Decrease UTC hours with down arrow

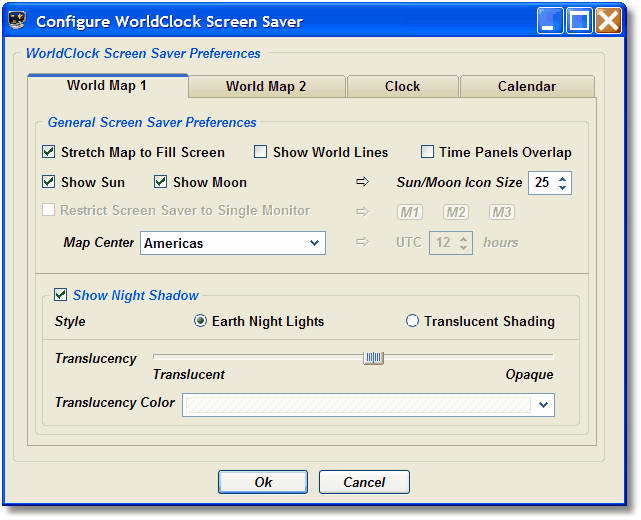pos(463,247)
